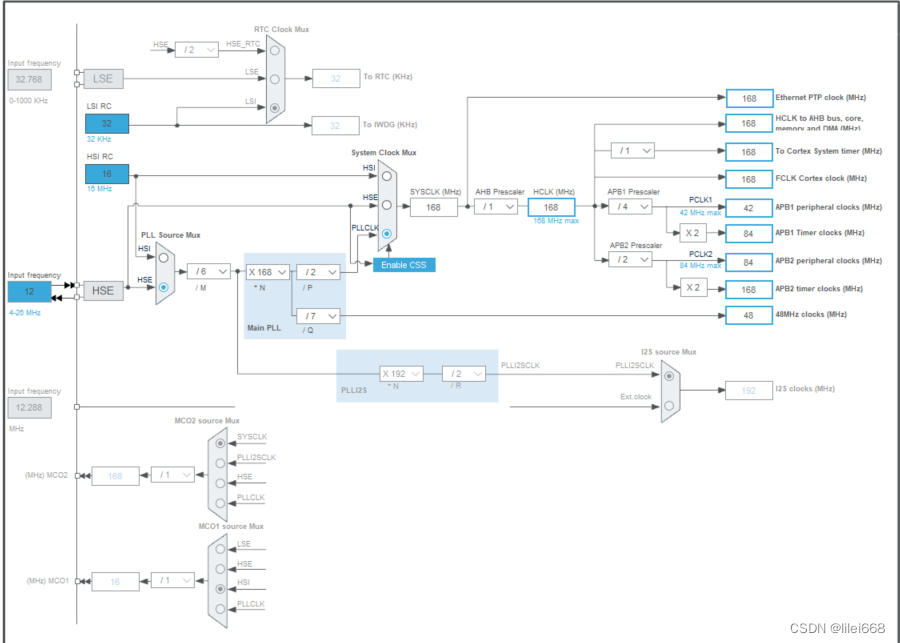Select HSI in System Clock Mux
The height and width of the screenshot is (643, 900).
click(387, 176)
